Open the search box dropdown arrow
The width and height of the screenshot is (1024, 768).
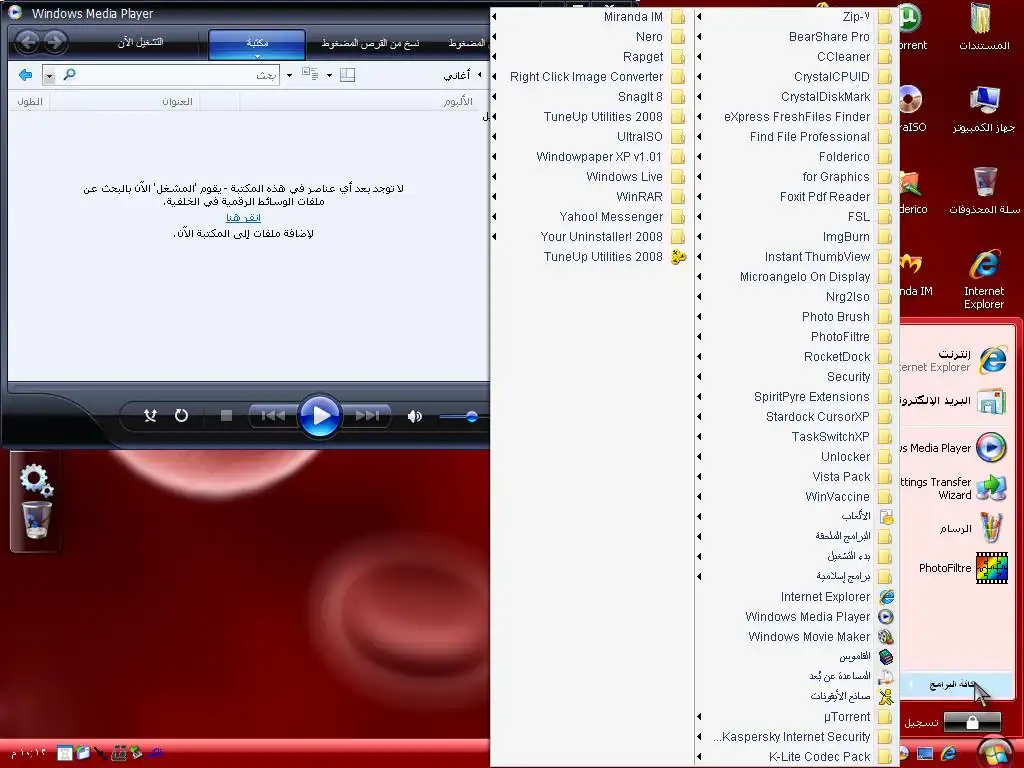click(49, 75)
